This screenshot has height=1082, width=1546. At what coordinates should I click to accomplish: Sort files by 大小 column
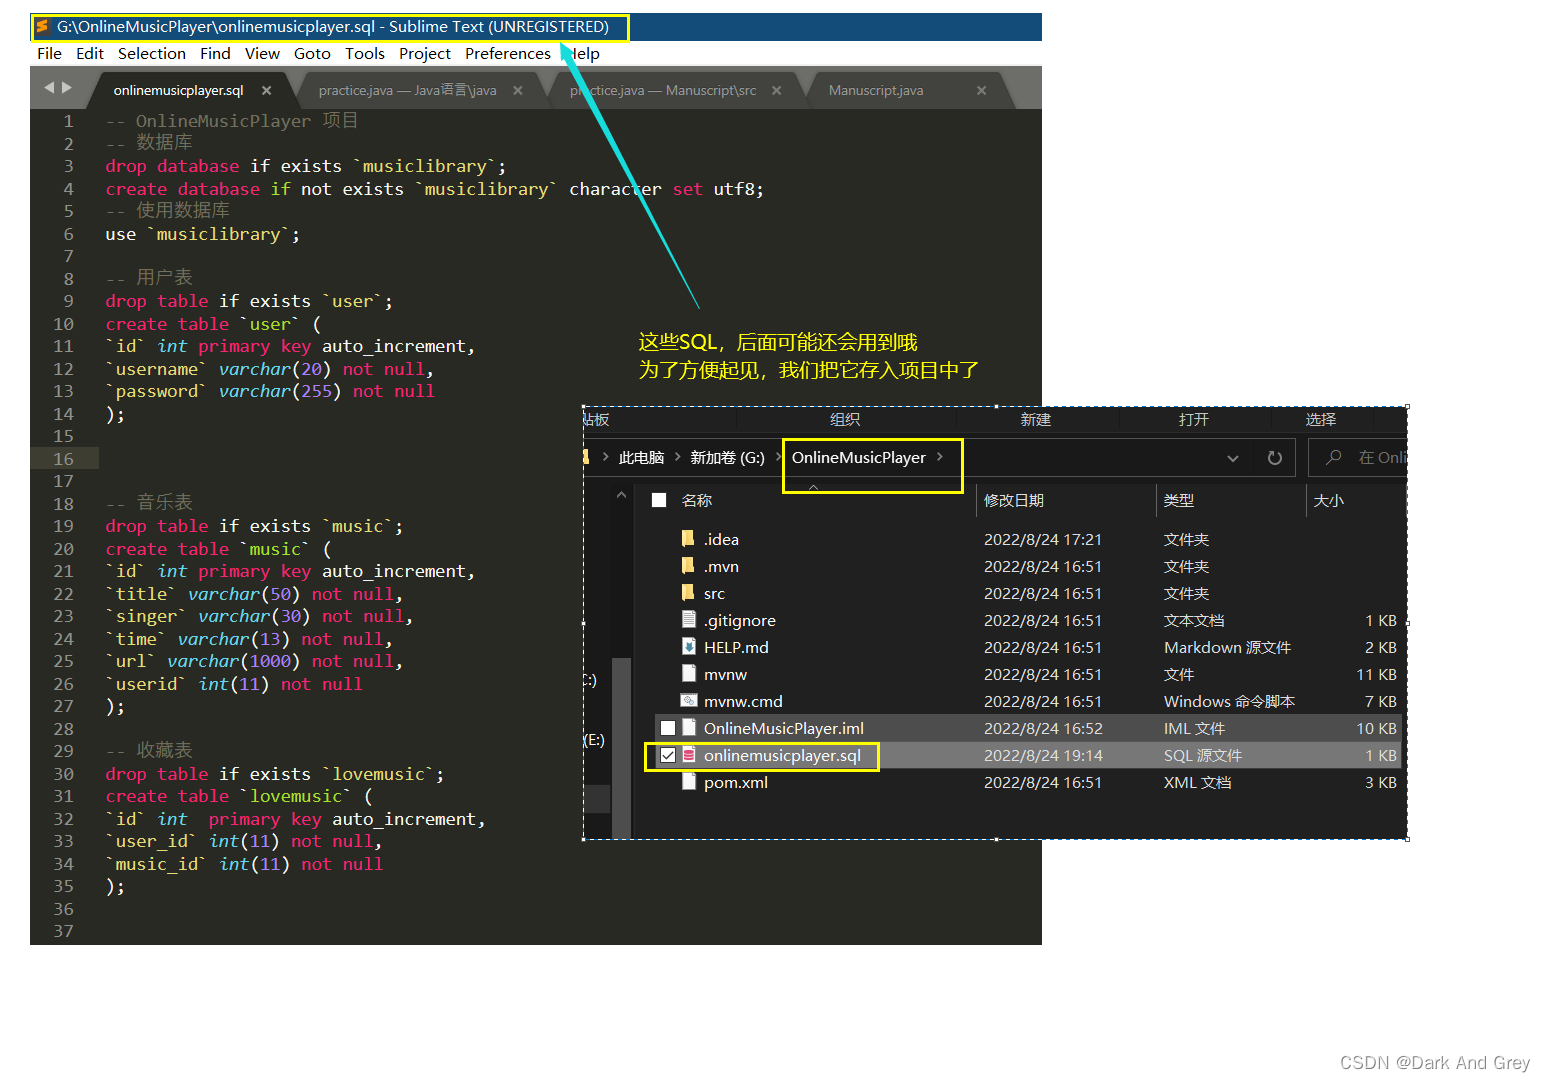pos(1328,500)
